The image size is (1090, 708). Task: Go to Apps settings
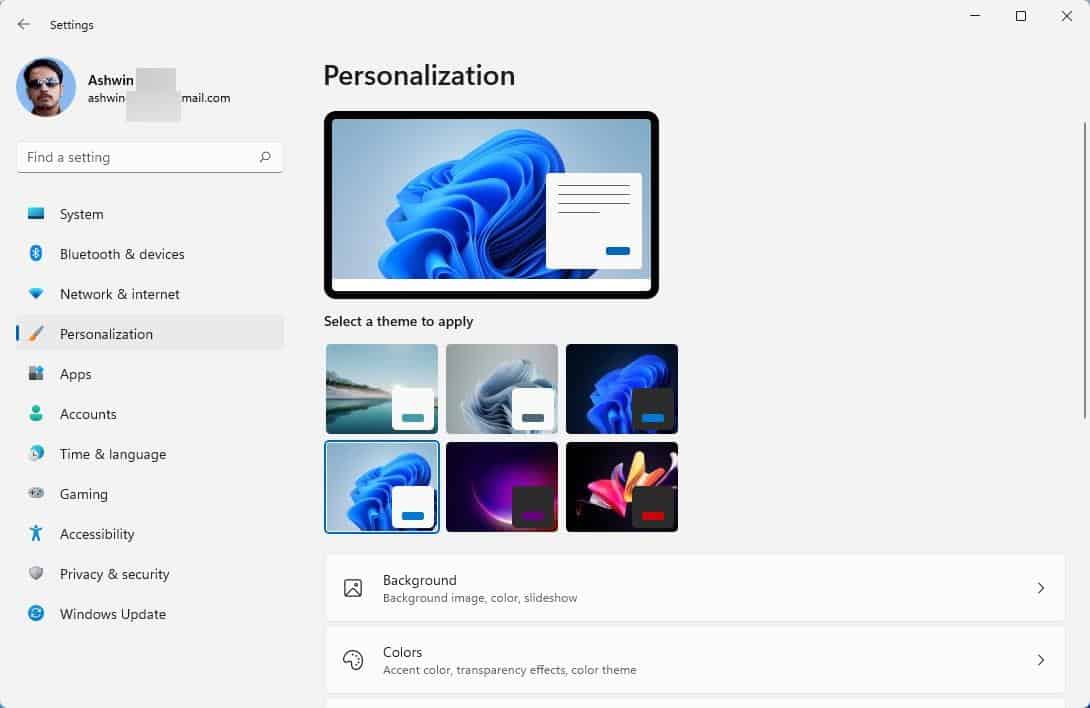coord(75,373)
